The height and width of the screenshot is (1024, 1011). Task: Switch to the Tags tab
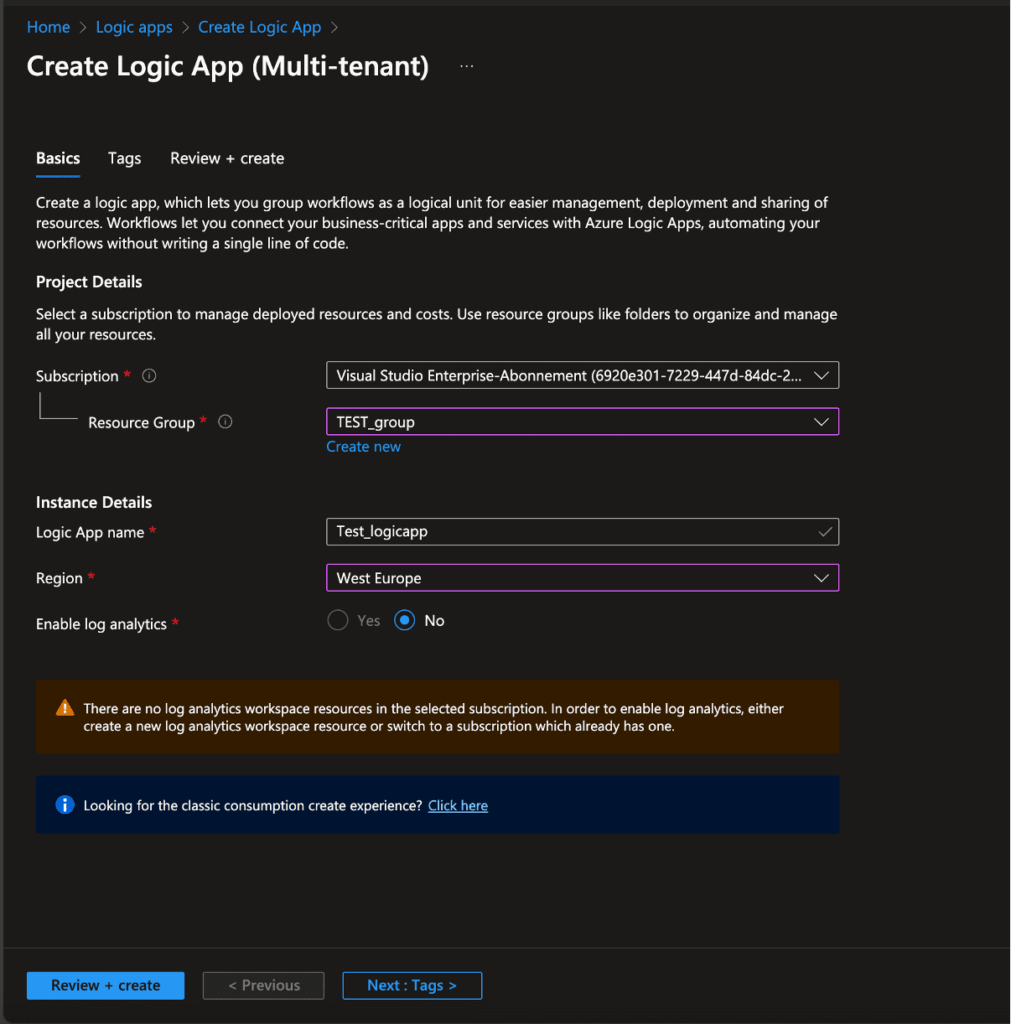pyautogui.click(x=124, y=158)
